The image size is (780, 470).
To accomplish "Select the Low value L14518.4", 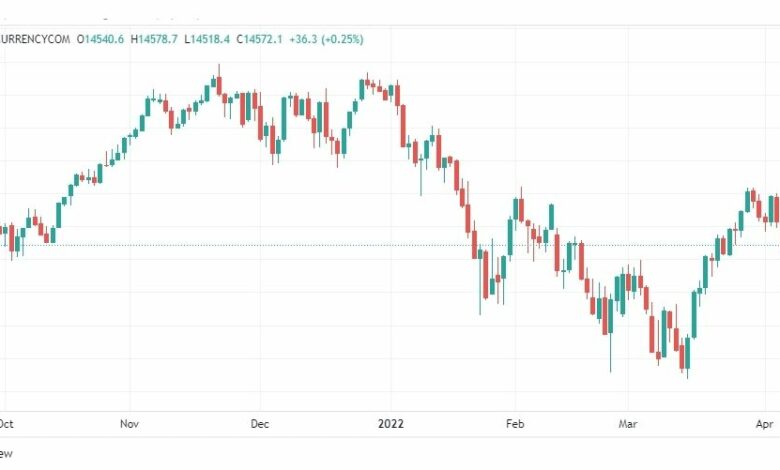I will click(207, 39).
